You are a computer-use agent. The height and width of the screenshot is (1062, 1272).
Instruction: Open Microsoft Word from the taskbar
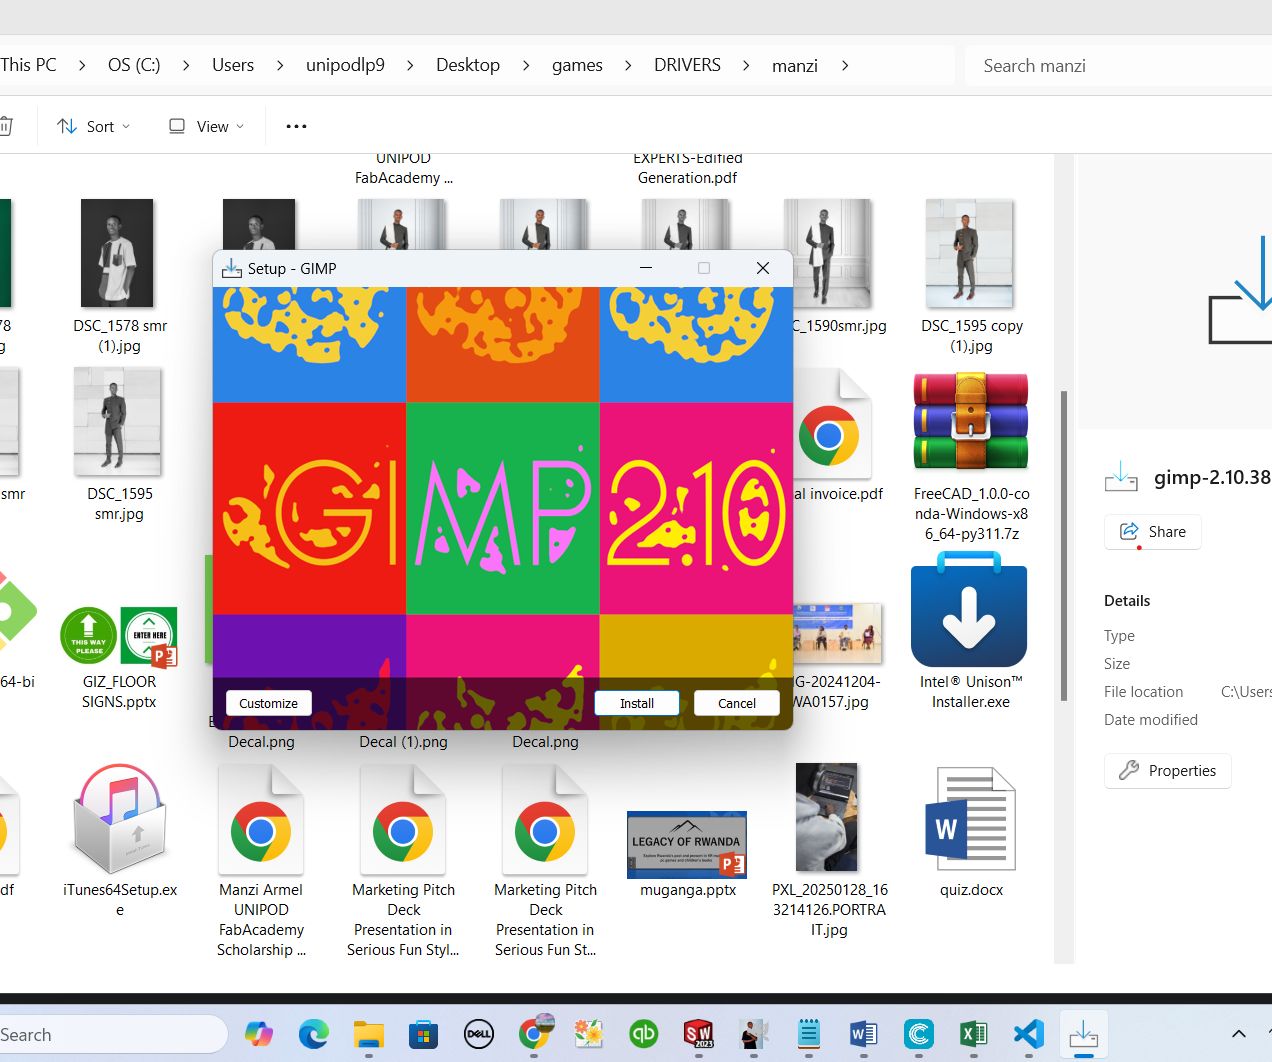863,1034
